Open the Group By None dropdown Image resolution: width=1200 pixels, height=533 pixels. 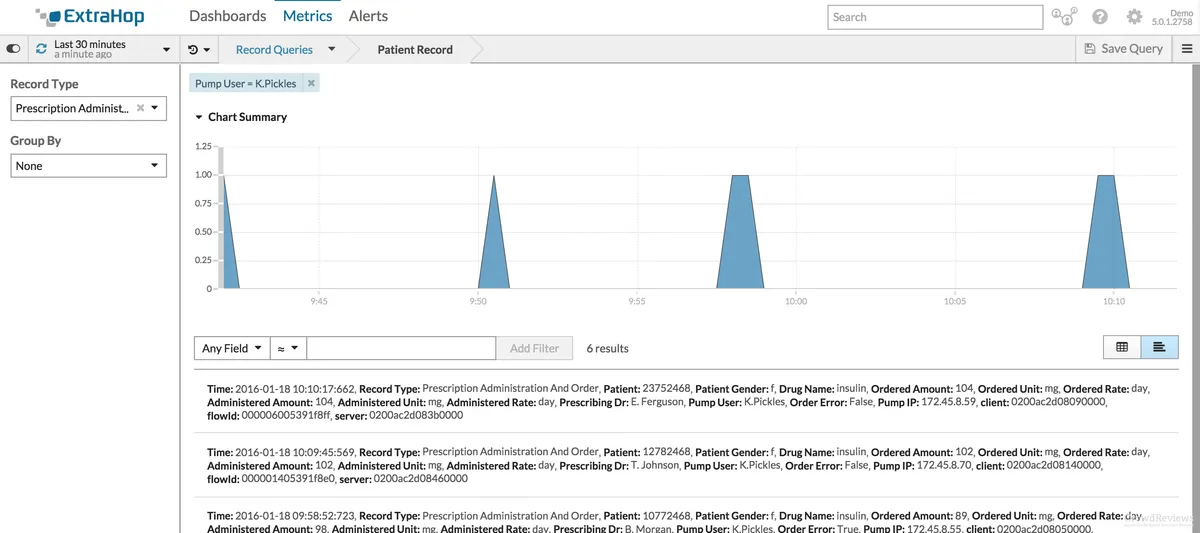pyautogui.click(x=88, y=166)
